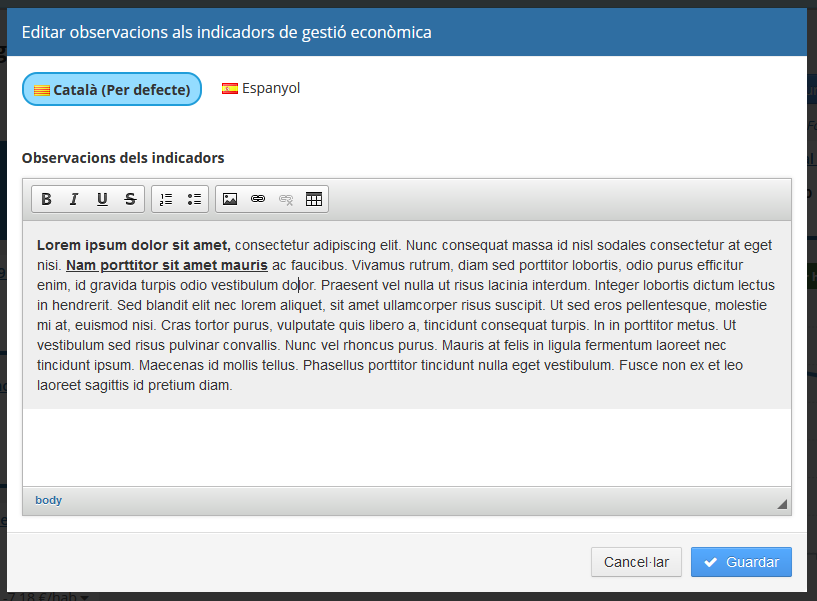Save changes with the Guardar button
The width and height of the screenshot is (817, 601).
pyautogui.click(x=741, y=562)
